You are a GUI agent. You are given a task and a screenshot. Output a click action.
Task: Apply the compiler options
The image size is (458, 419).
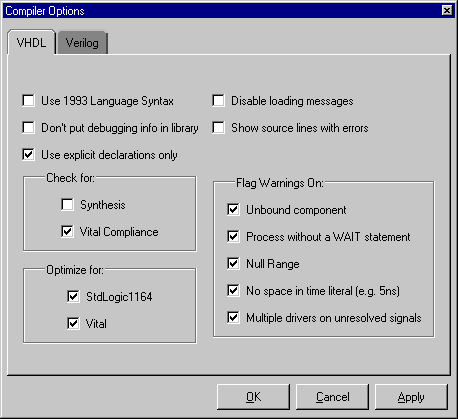(x=411, y=397)
